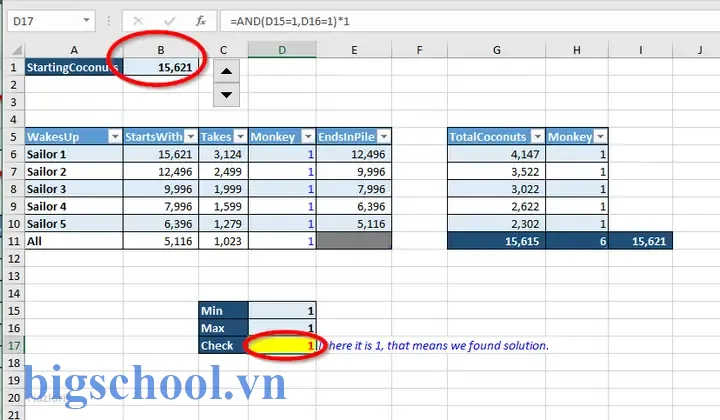Screen dimensions: 720x420
Task: Select column D header
Action: click(x=282, y=50)
